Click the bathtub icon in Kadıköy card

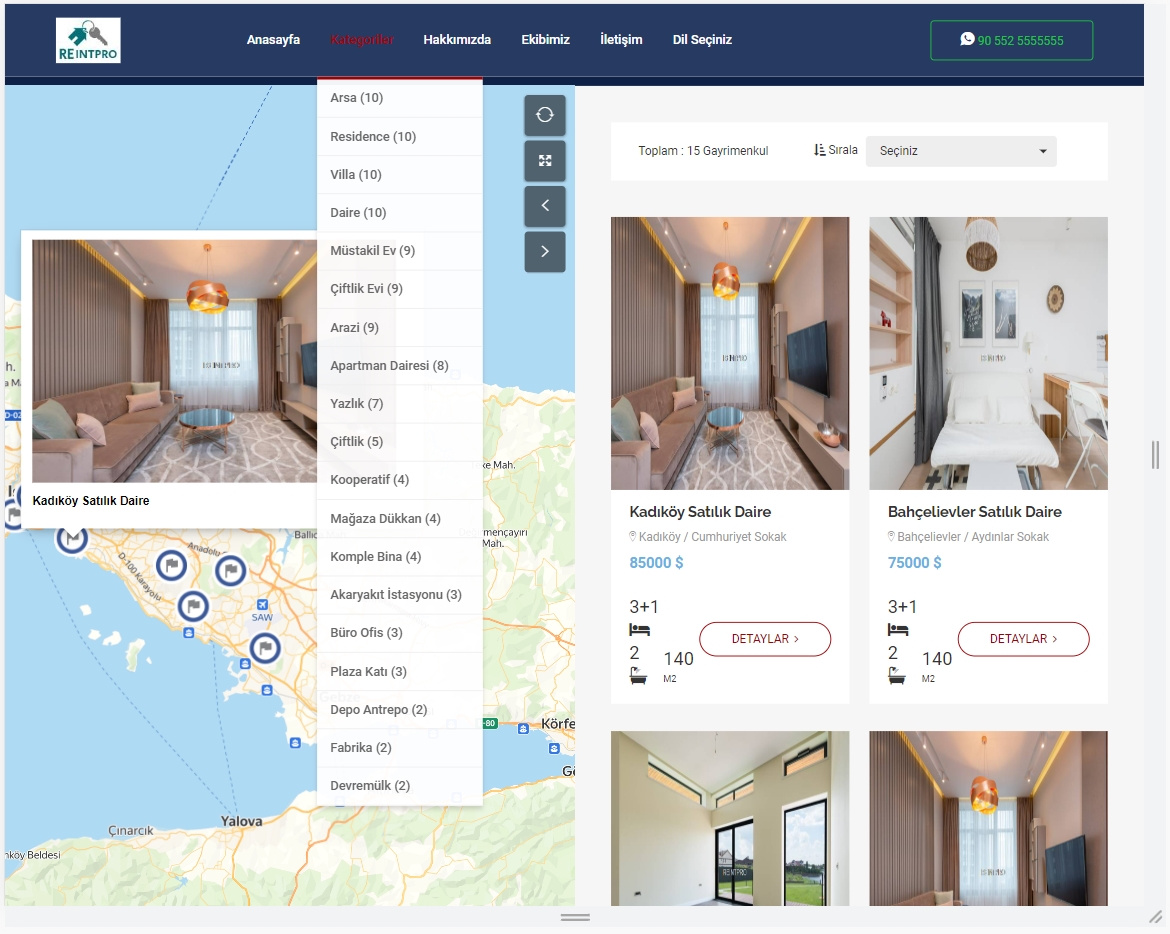point(638,676)
